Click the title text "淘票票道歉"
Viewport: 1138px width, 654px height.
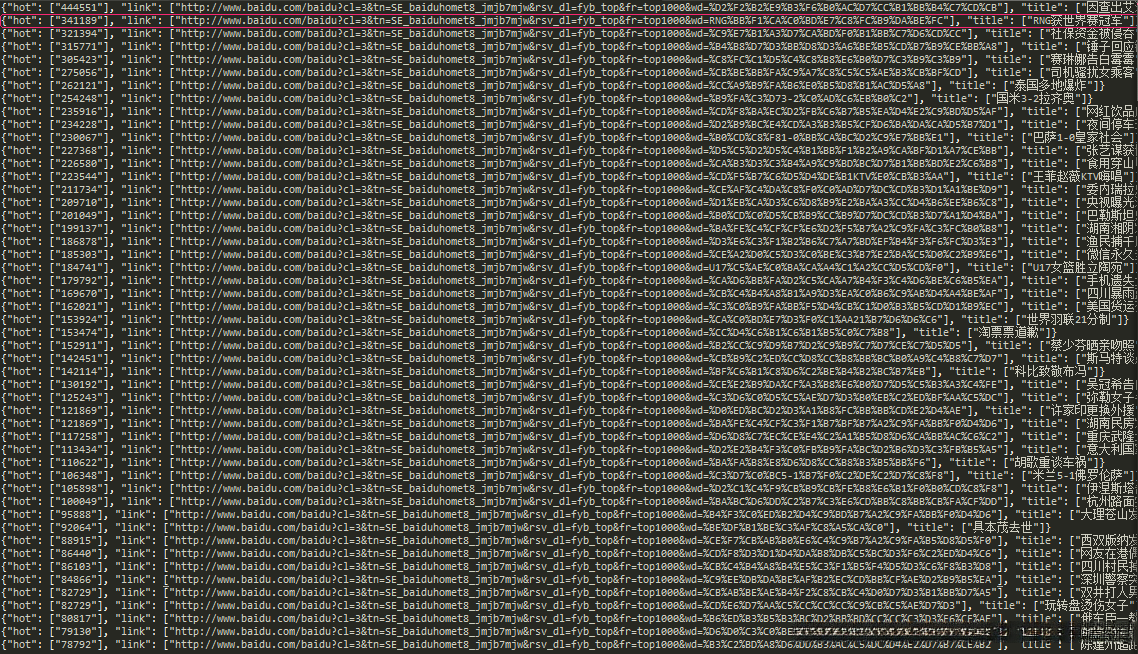[x=1010, y=332]
